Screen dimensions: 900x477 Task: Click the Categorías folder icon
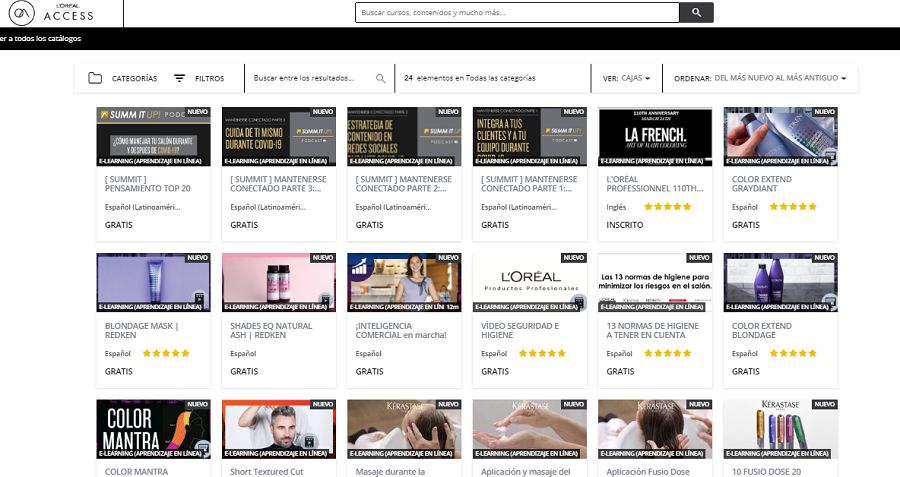pos(95,78)
